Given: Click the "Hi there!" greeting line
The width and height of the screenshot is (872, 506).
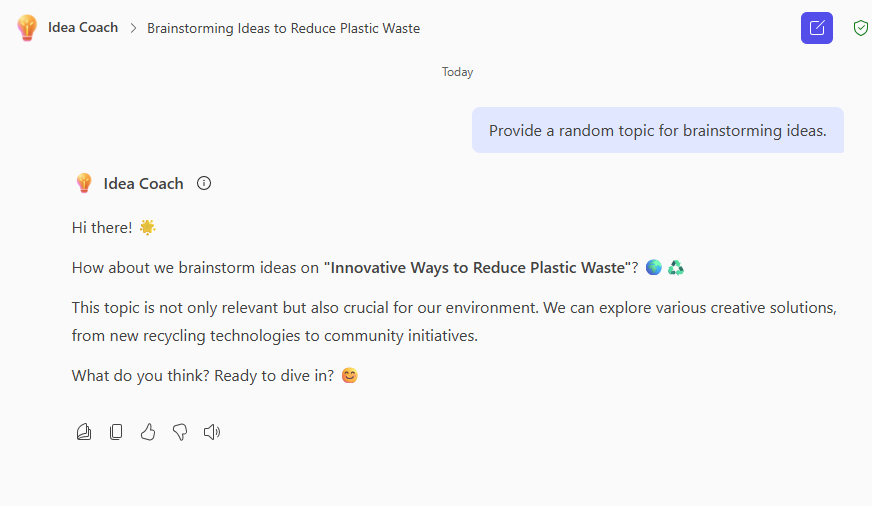Looking at the screenshot, I should click(x=102, y=228).
